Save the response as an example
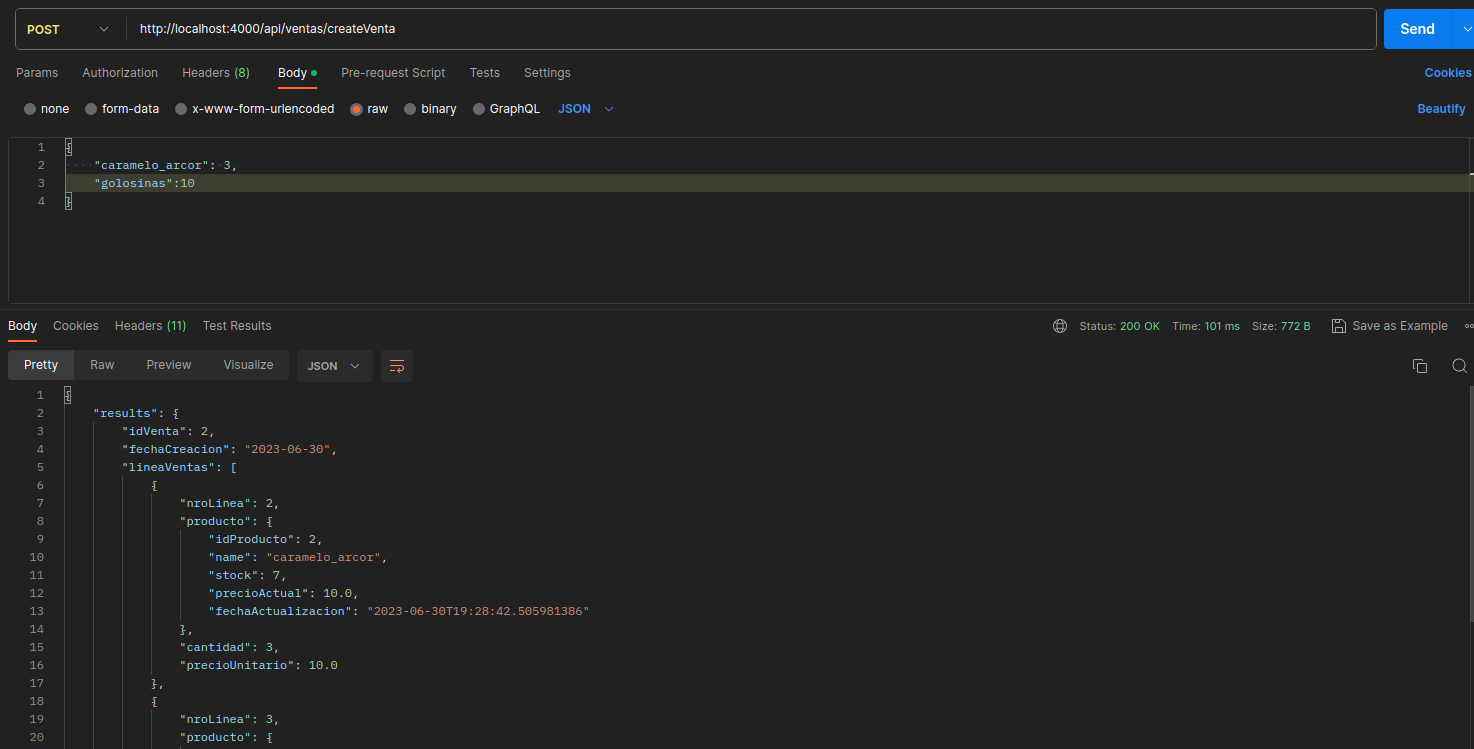 click(1389, 325)
